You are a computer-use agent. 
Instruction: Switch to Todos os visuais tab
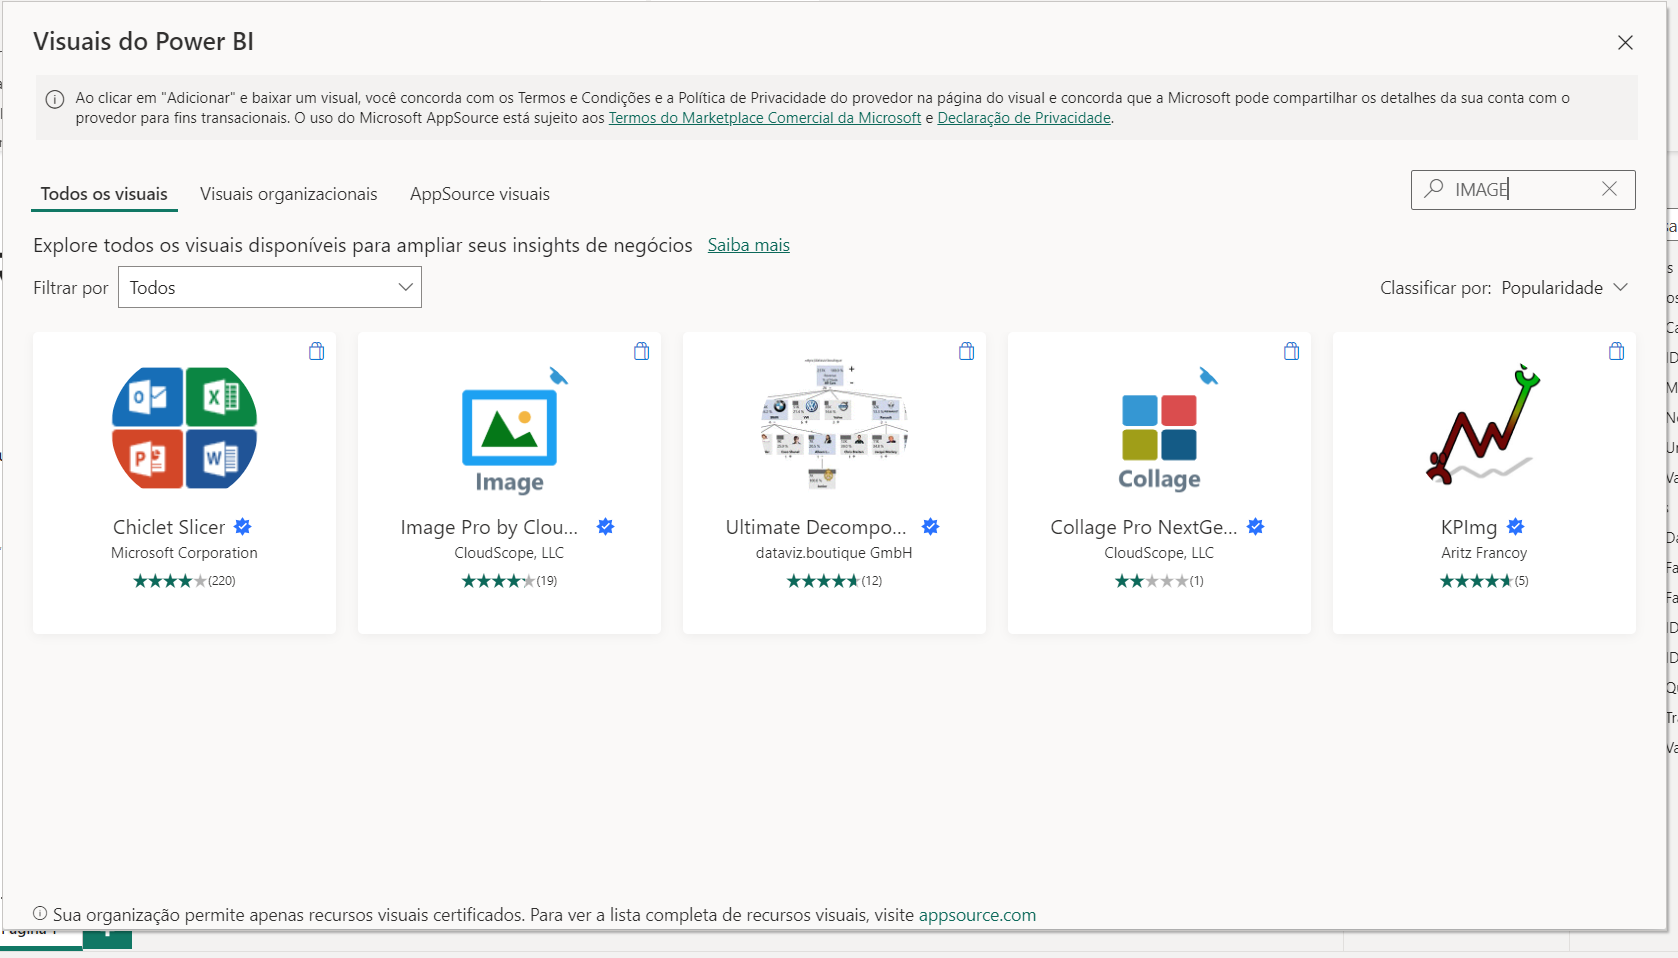[x=104, y=194]
